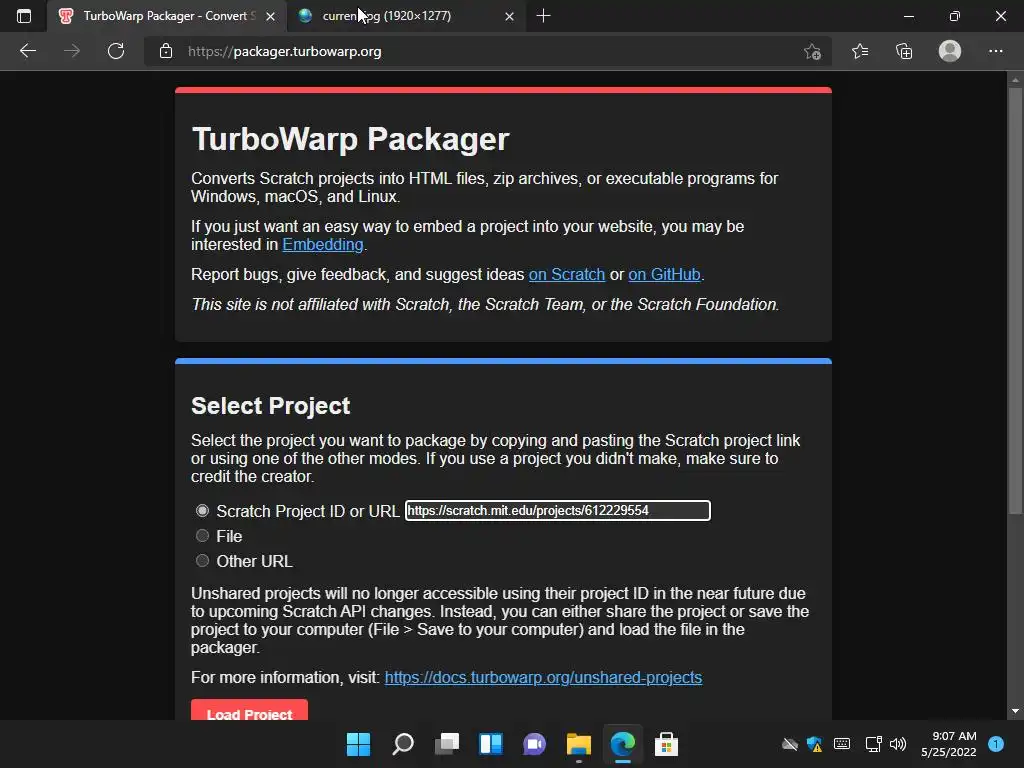Screen dimensions: 1024x768
Task: Follow the on GitHub link
Action: [x=664, y=274]
